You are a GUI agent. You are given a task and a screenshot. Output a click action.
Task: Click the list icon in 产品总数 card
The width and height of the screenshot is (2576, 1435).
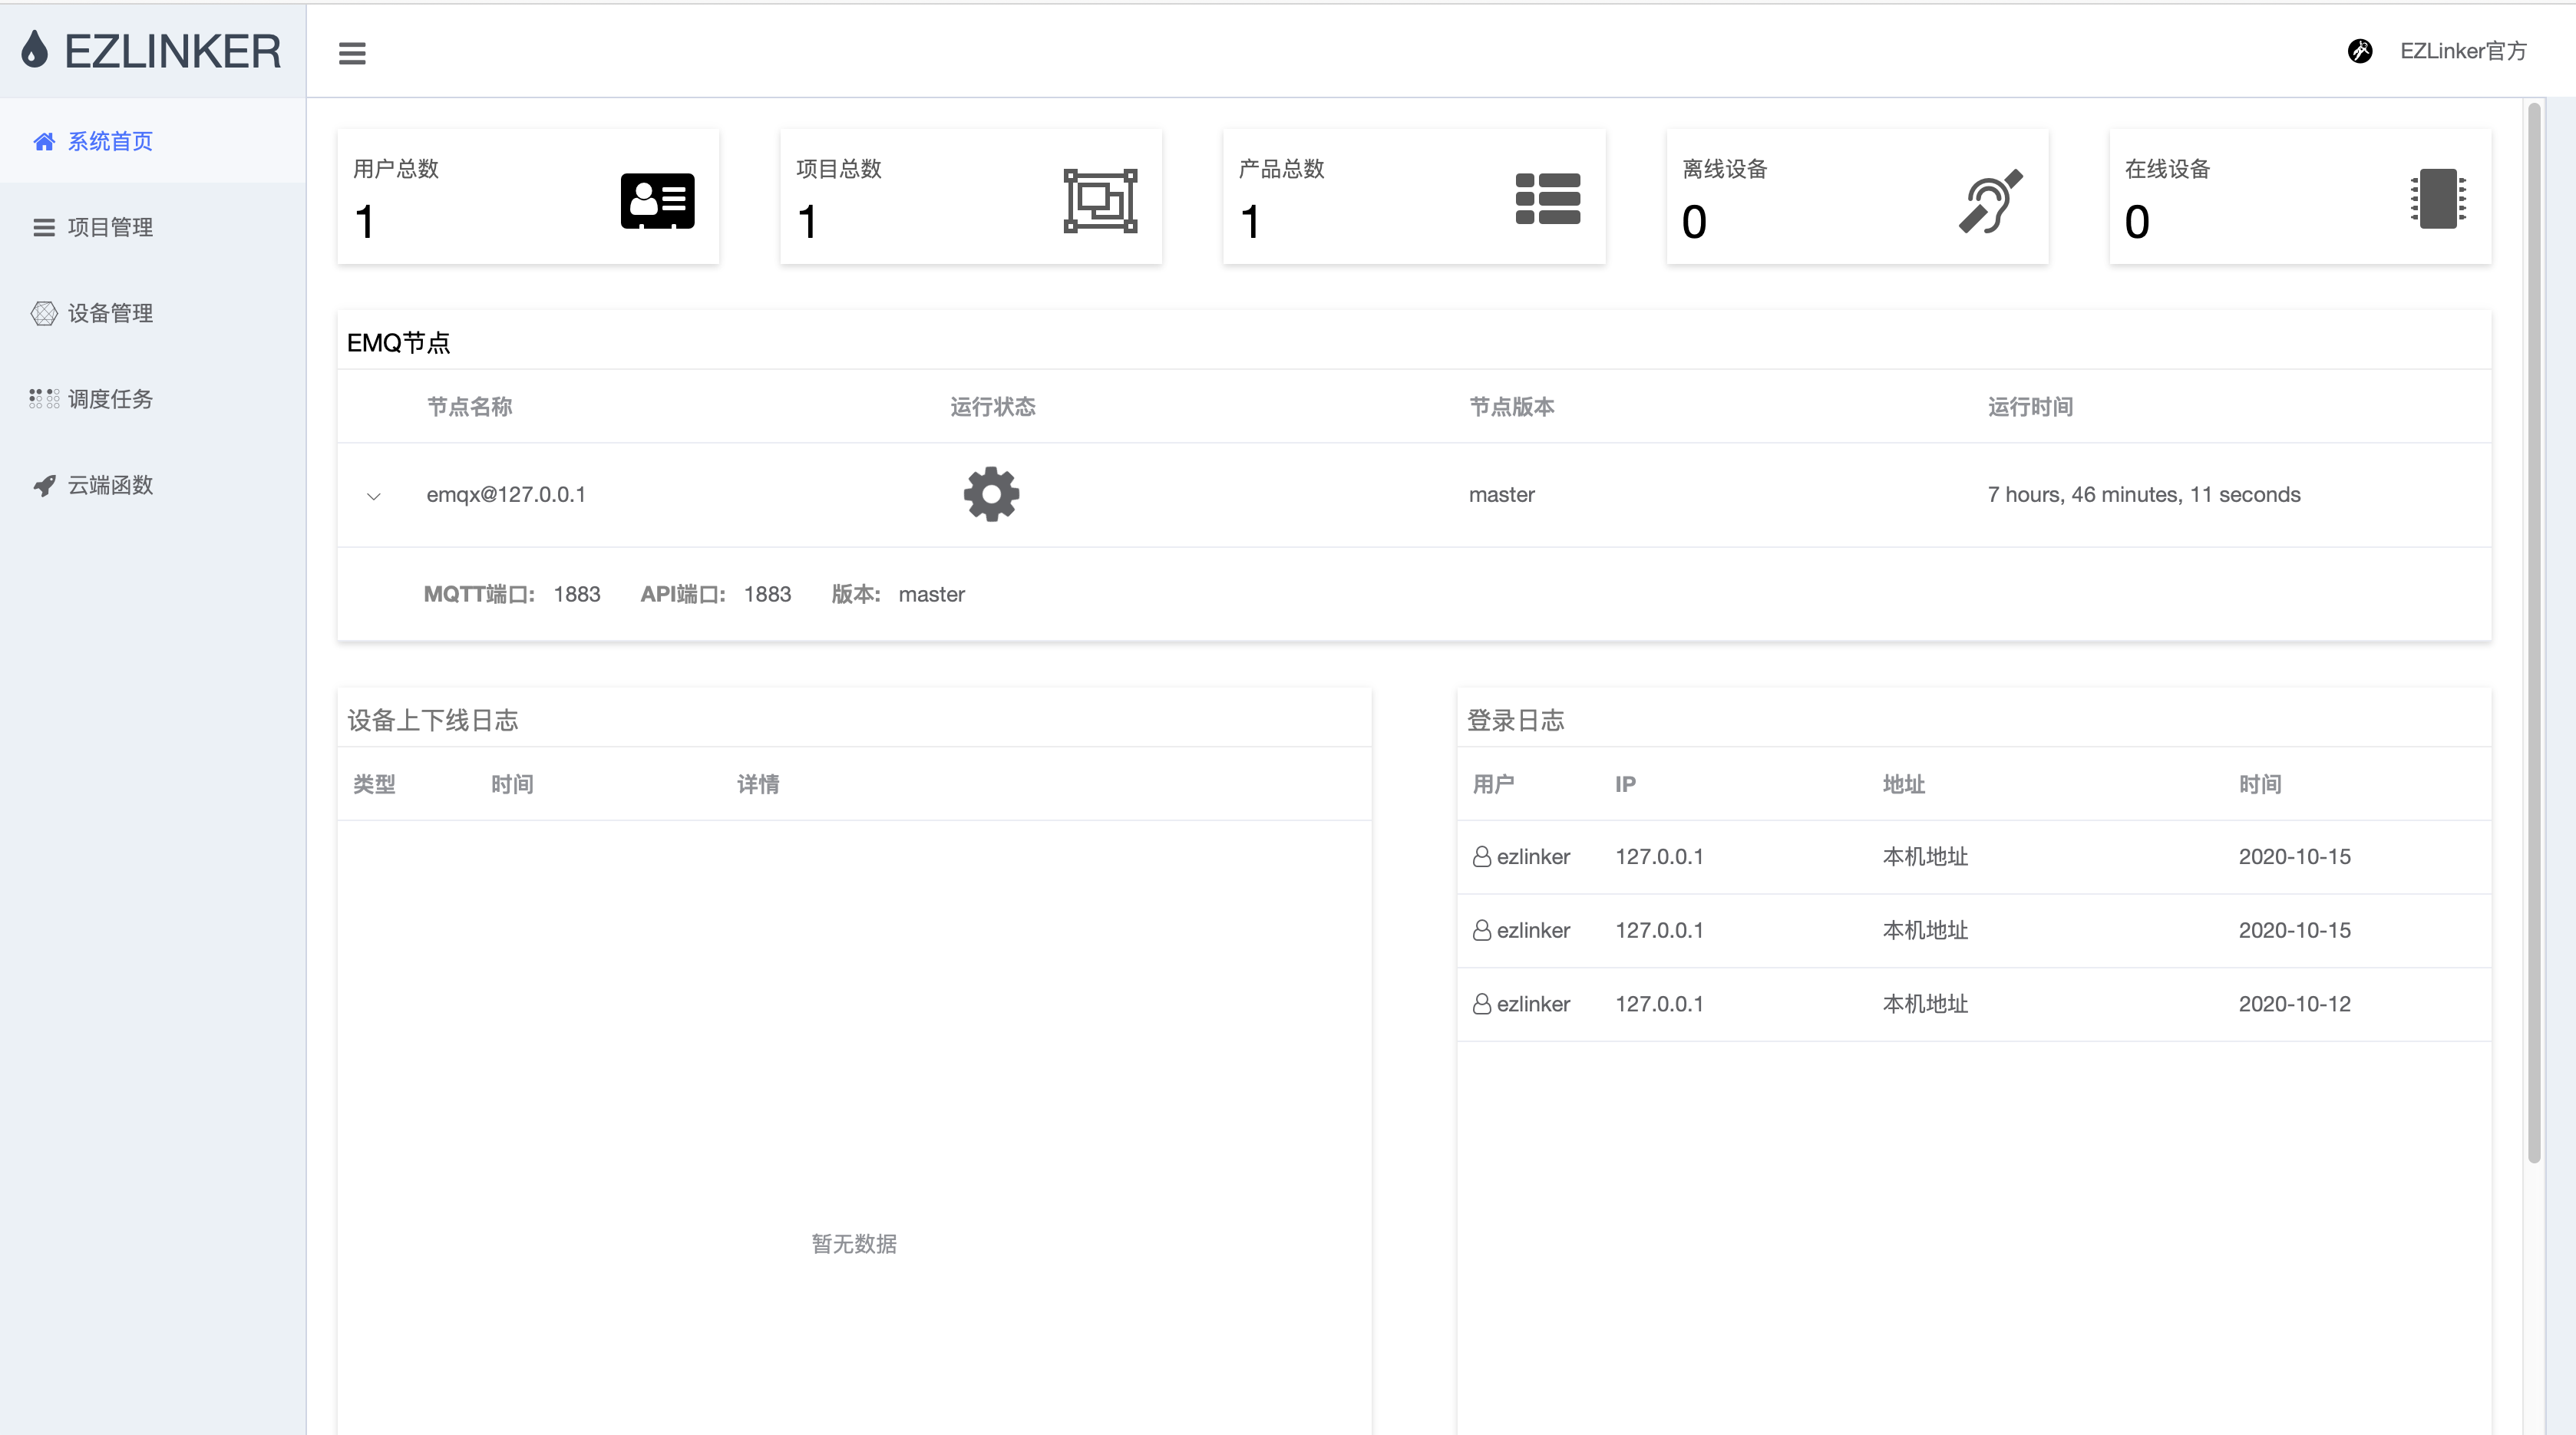(x=1548, y=199)
